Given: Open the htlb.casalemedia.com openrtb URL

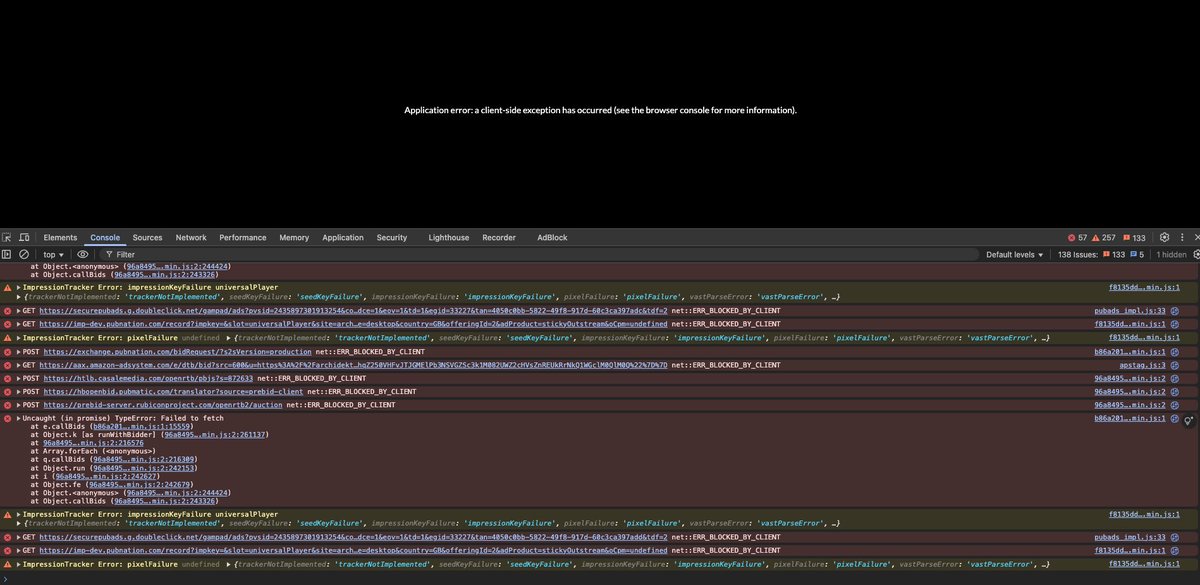Looking at the screenshot, I should [148, 379].
